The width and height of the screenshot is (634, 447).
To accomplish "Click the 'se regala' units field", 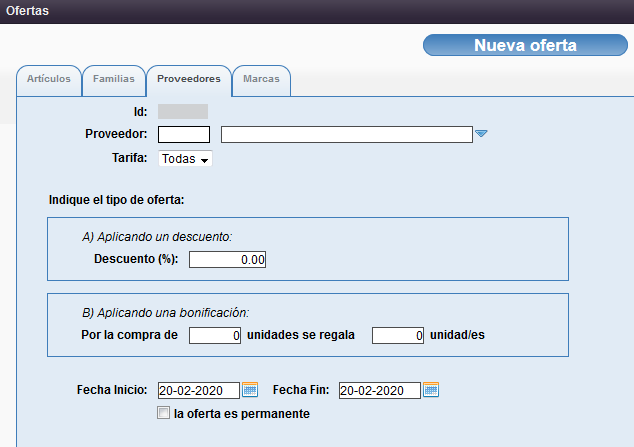I will (x=398, y=335).
